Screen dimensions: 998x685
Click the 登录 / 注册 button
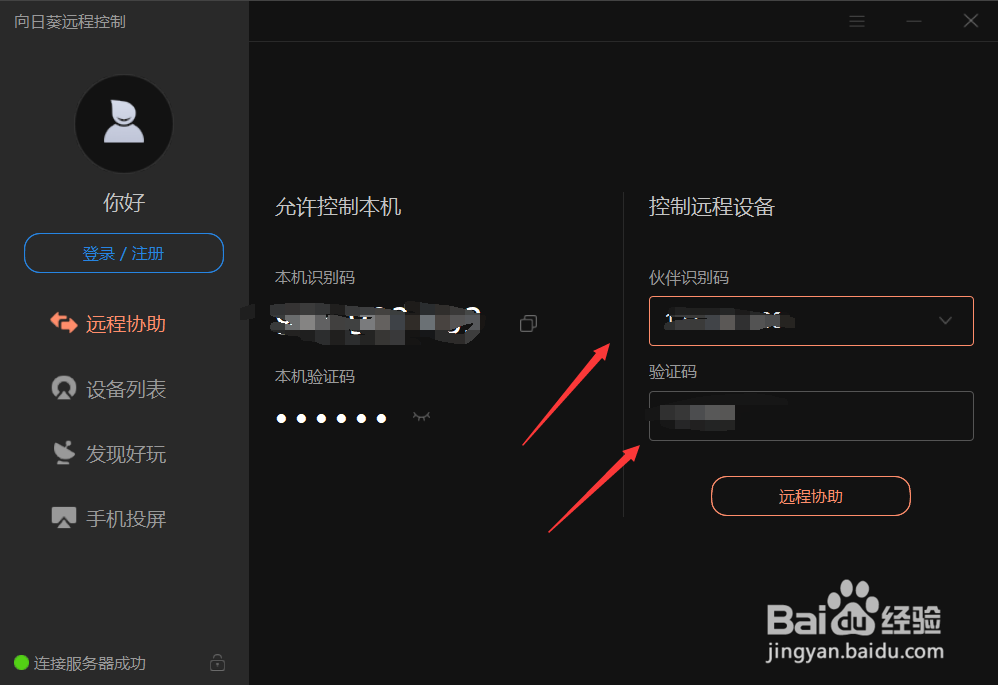123,253
